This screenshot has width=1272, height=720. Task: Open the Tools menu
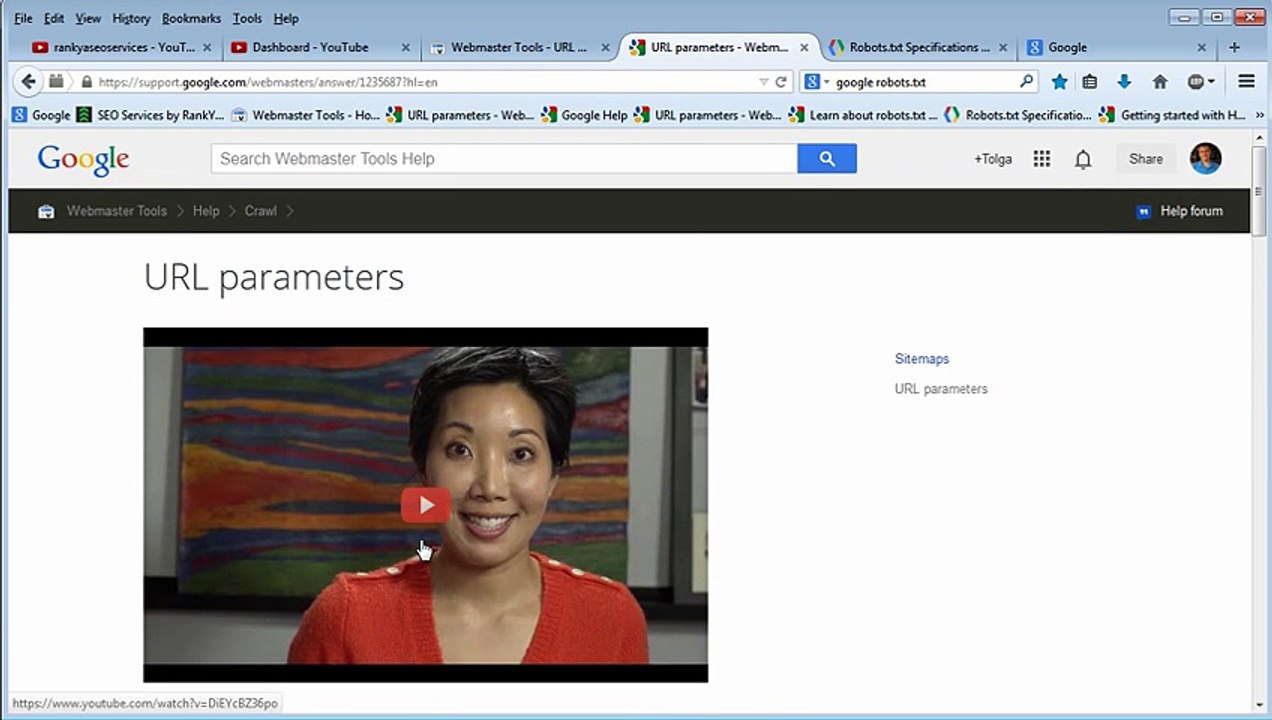(x=247, y=18)
